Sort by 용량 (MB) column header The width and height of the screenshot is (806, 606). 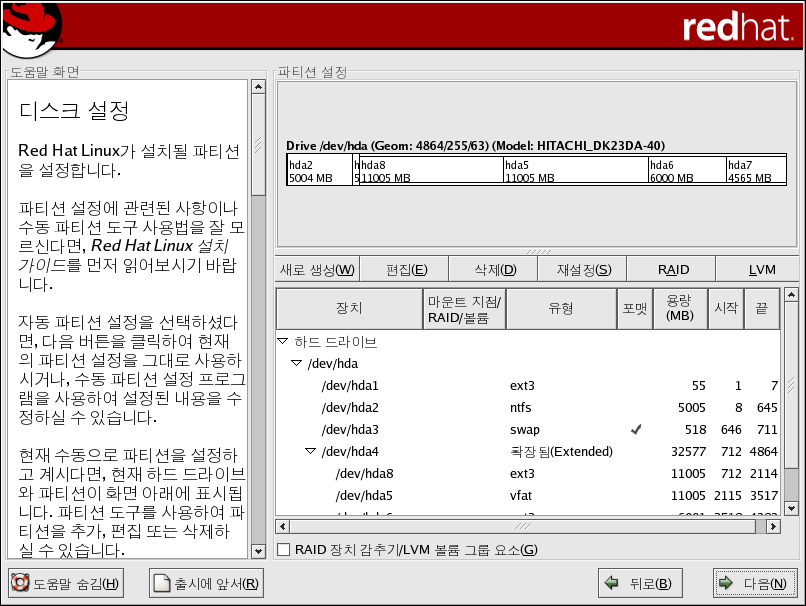click(x=679, y=309)
